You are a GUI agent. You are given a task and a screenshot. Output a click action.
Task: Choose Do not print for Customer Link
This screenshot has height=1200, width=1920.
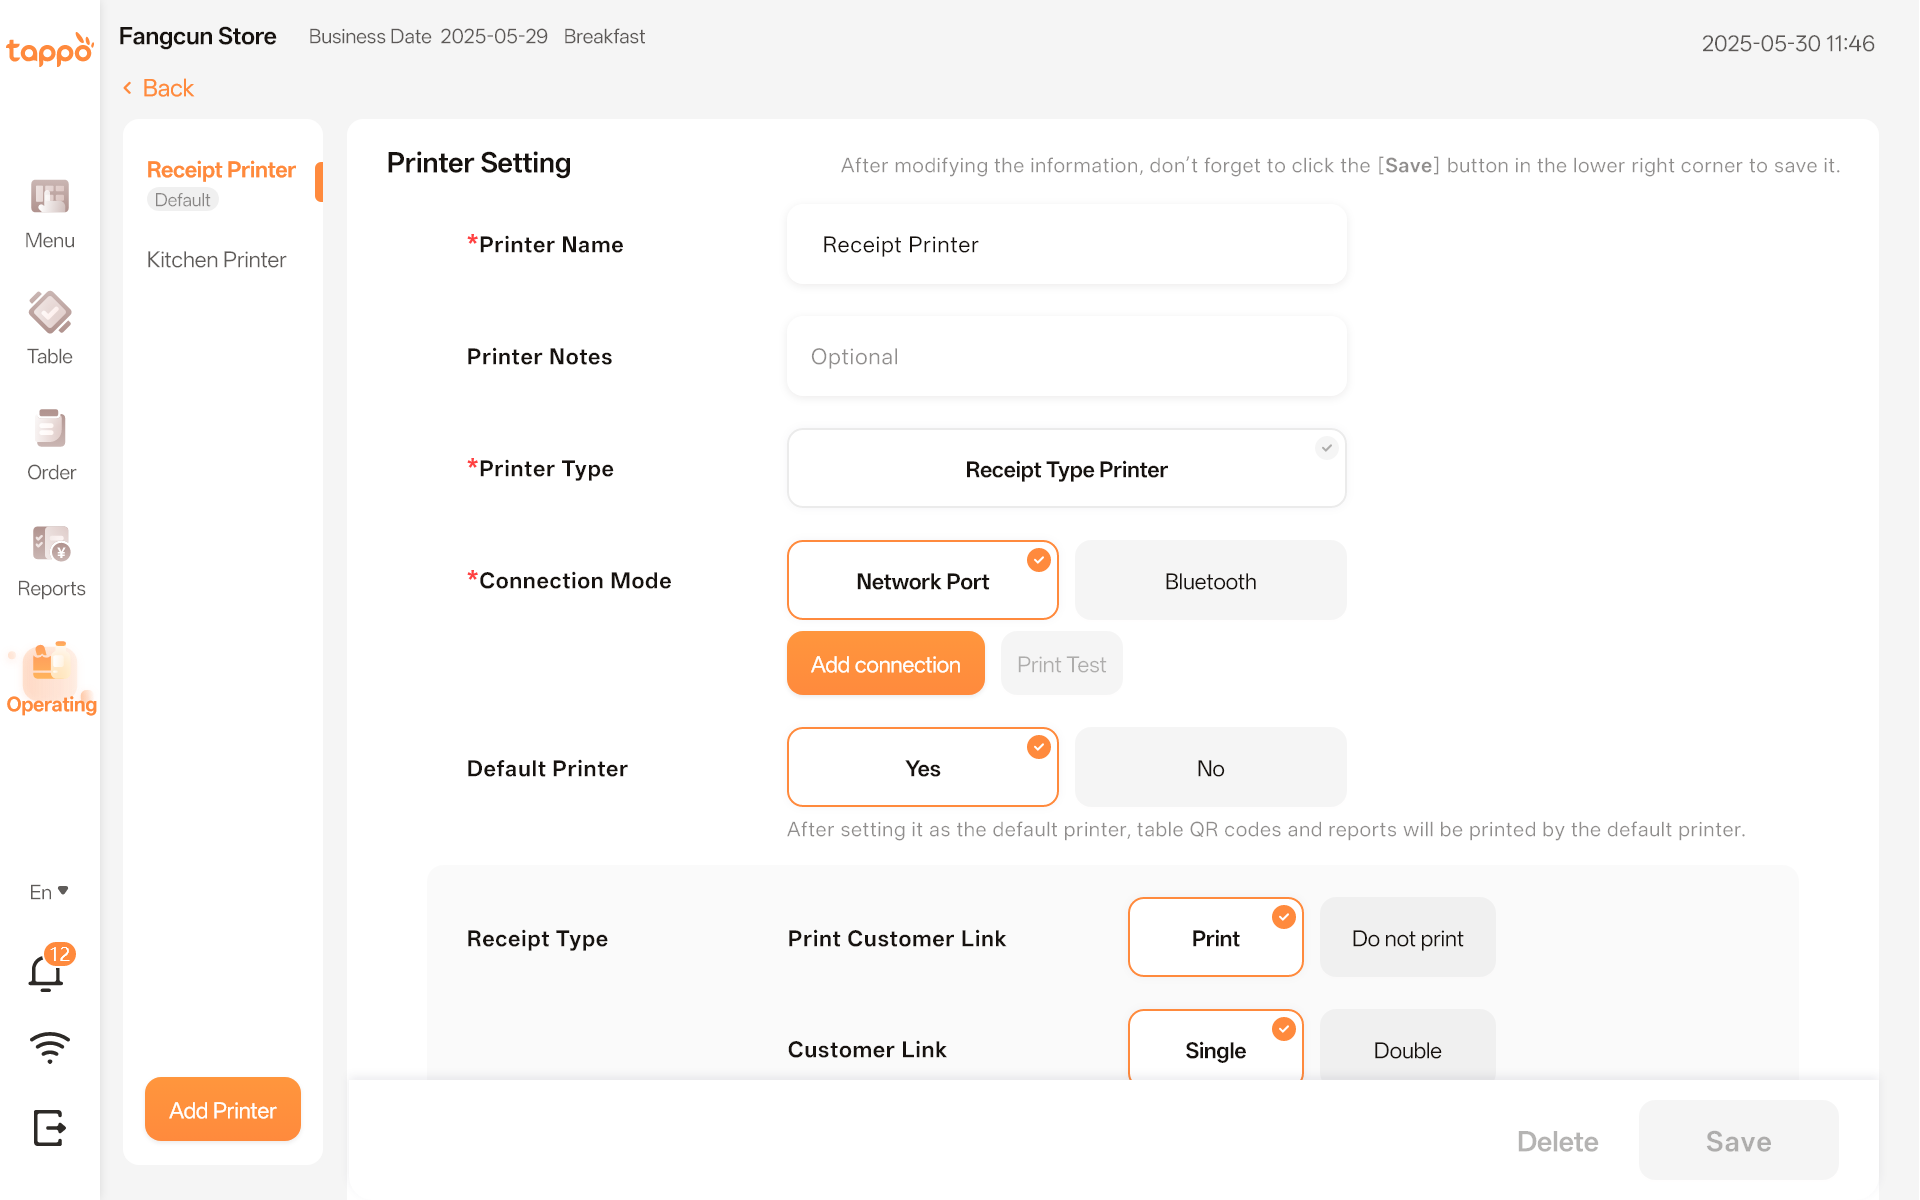[1407, 938]
